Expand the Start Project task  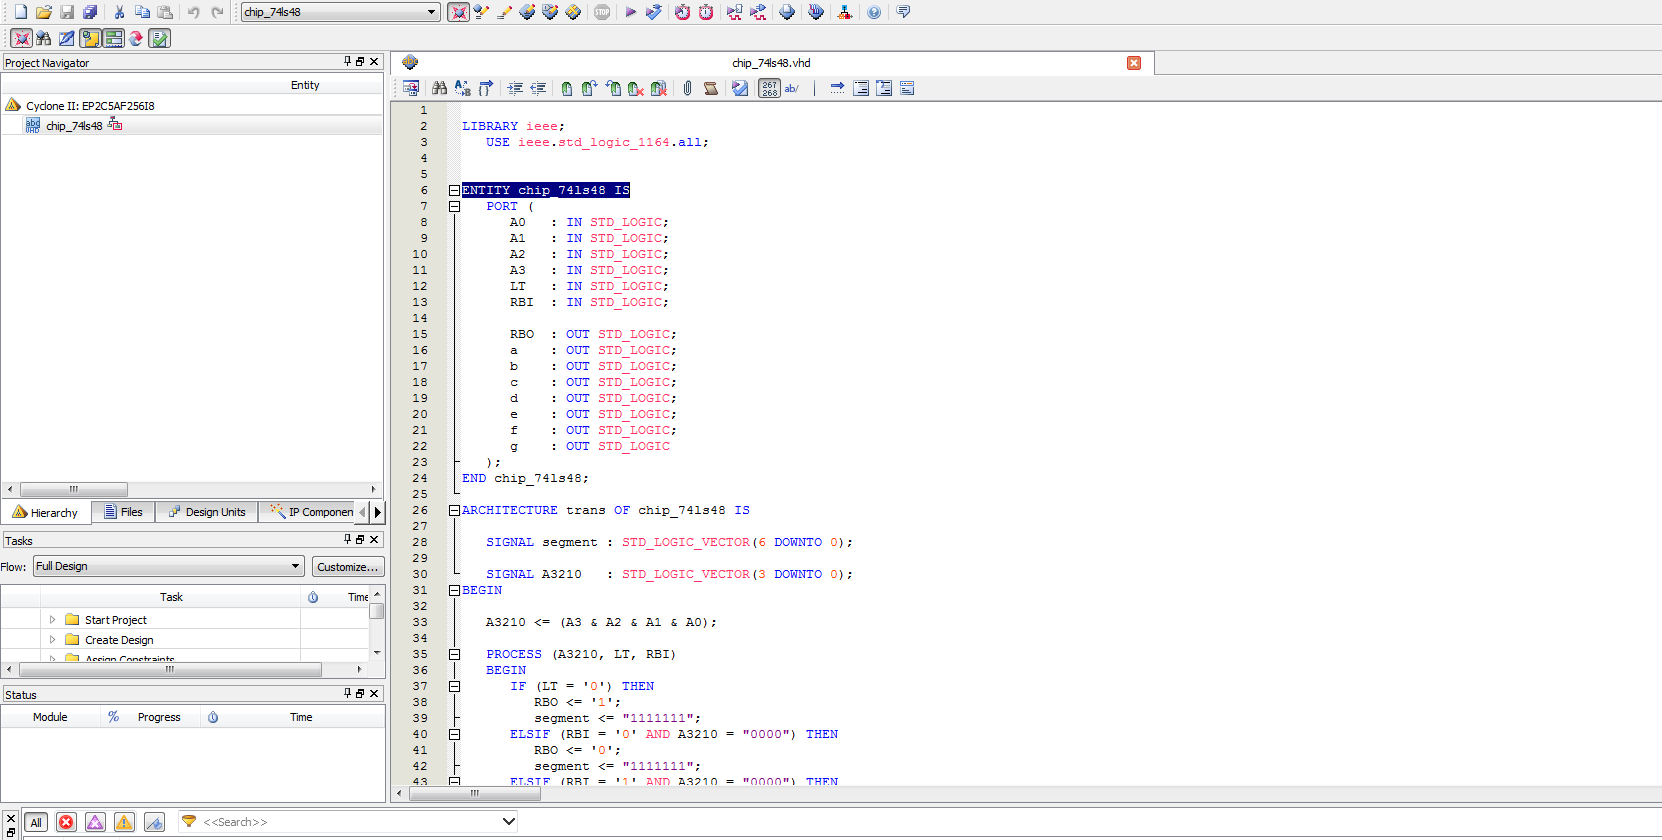click(52, 620)
